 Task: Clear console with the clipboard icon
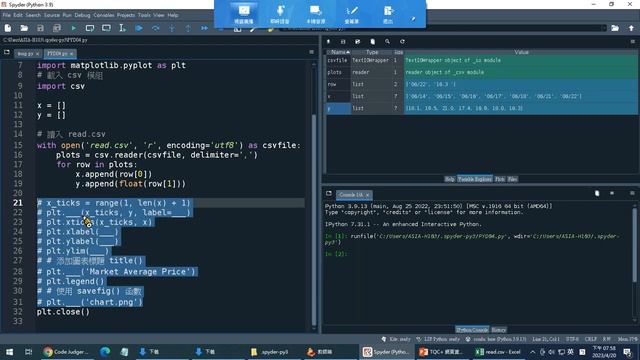(x=597, y=193)
